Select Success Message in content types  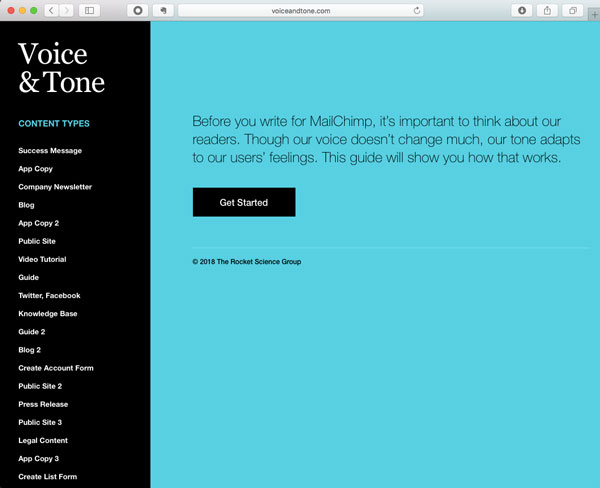tap(50, 150)
